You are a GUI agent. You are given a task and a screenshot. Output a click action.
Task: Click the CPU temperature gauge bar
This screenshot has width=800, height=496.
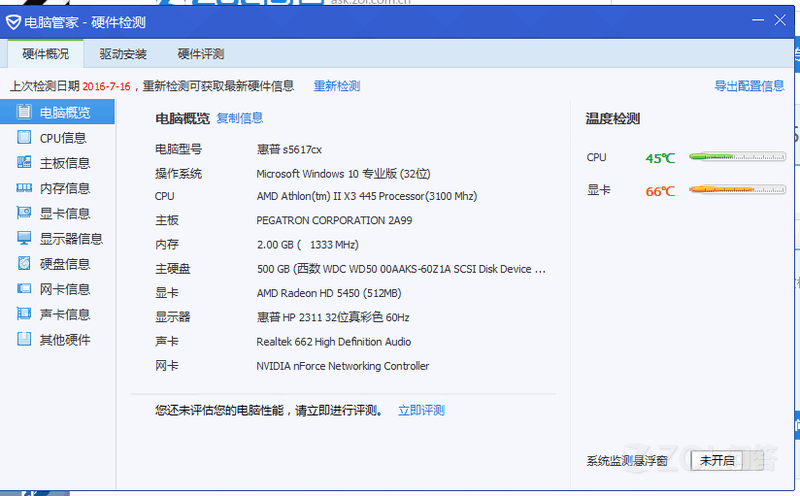coord(737,157)
